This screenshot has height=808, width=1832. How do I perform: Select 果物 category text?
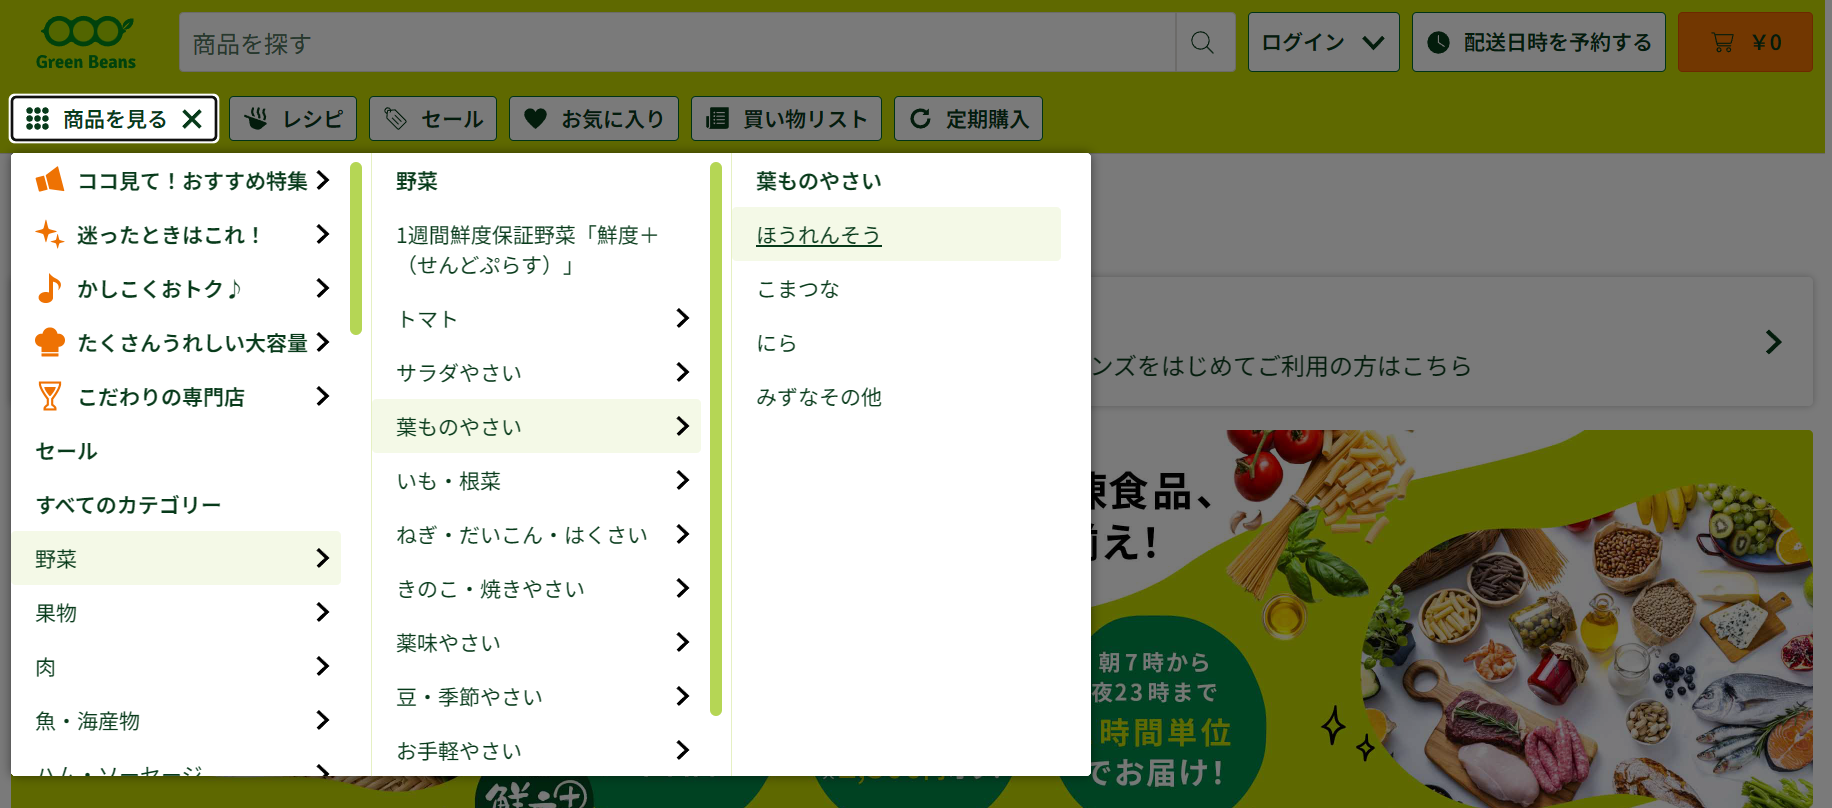[x=56, y=613]
